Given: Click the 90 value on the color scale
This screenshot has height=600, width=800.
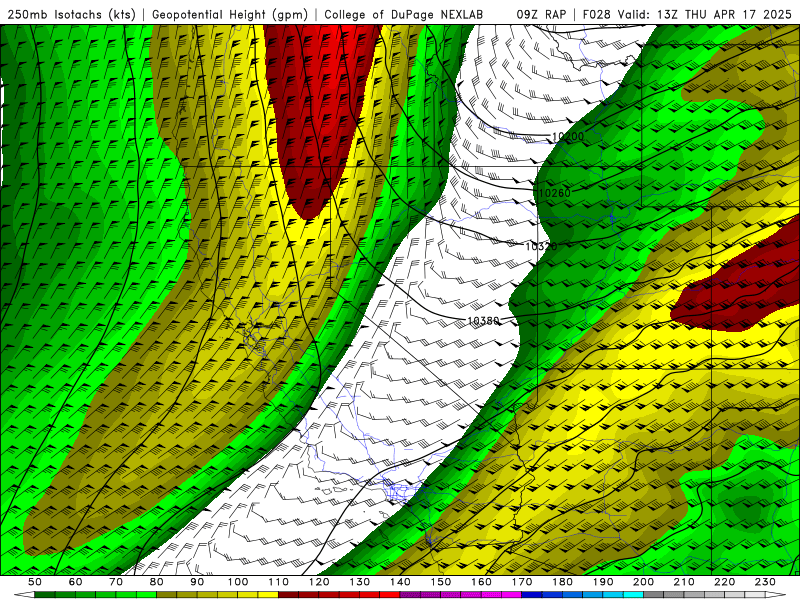Looking at the screenshot, I should coord(197,582).
